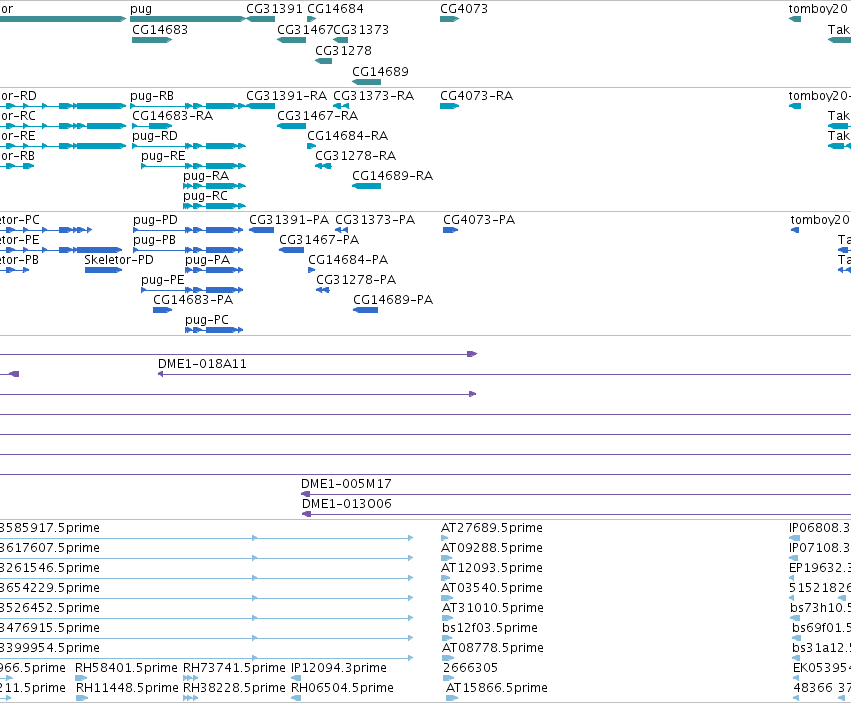Click the DME1-013O06 clone label
The image size is (851, 703).
pos(347,504)
